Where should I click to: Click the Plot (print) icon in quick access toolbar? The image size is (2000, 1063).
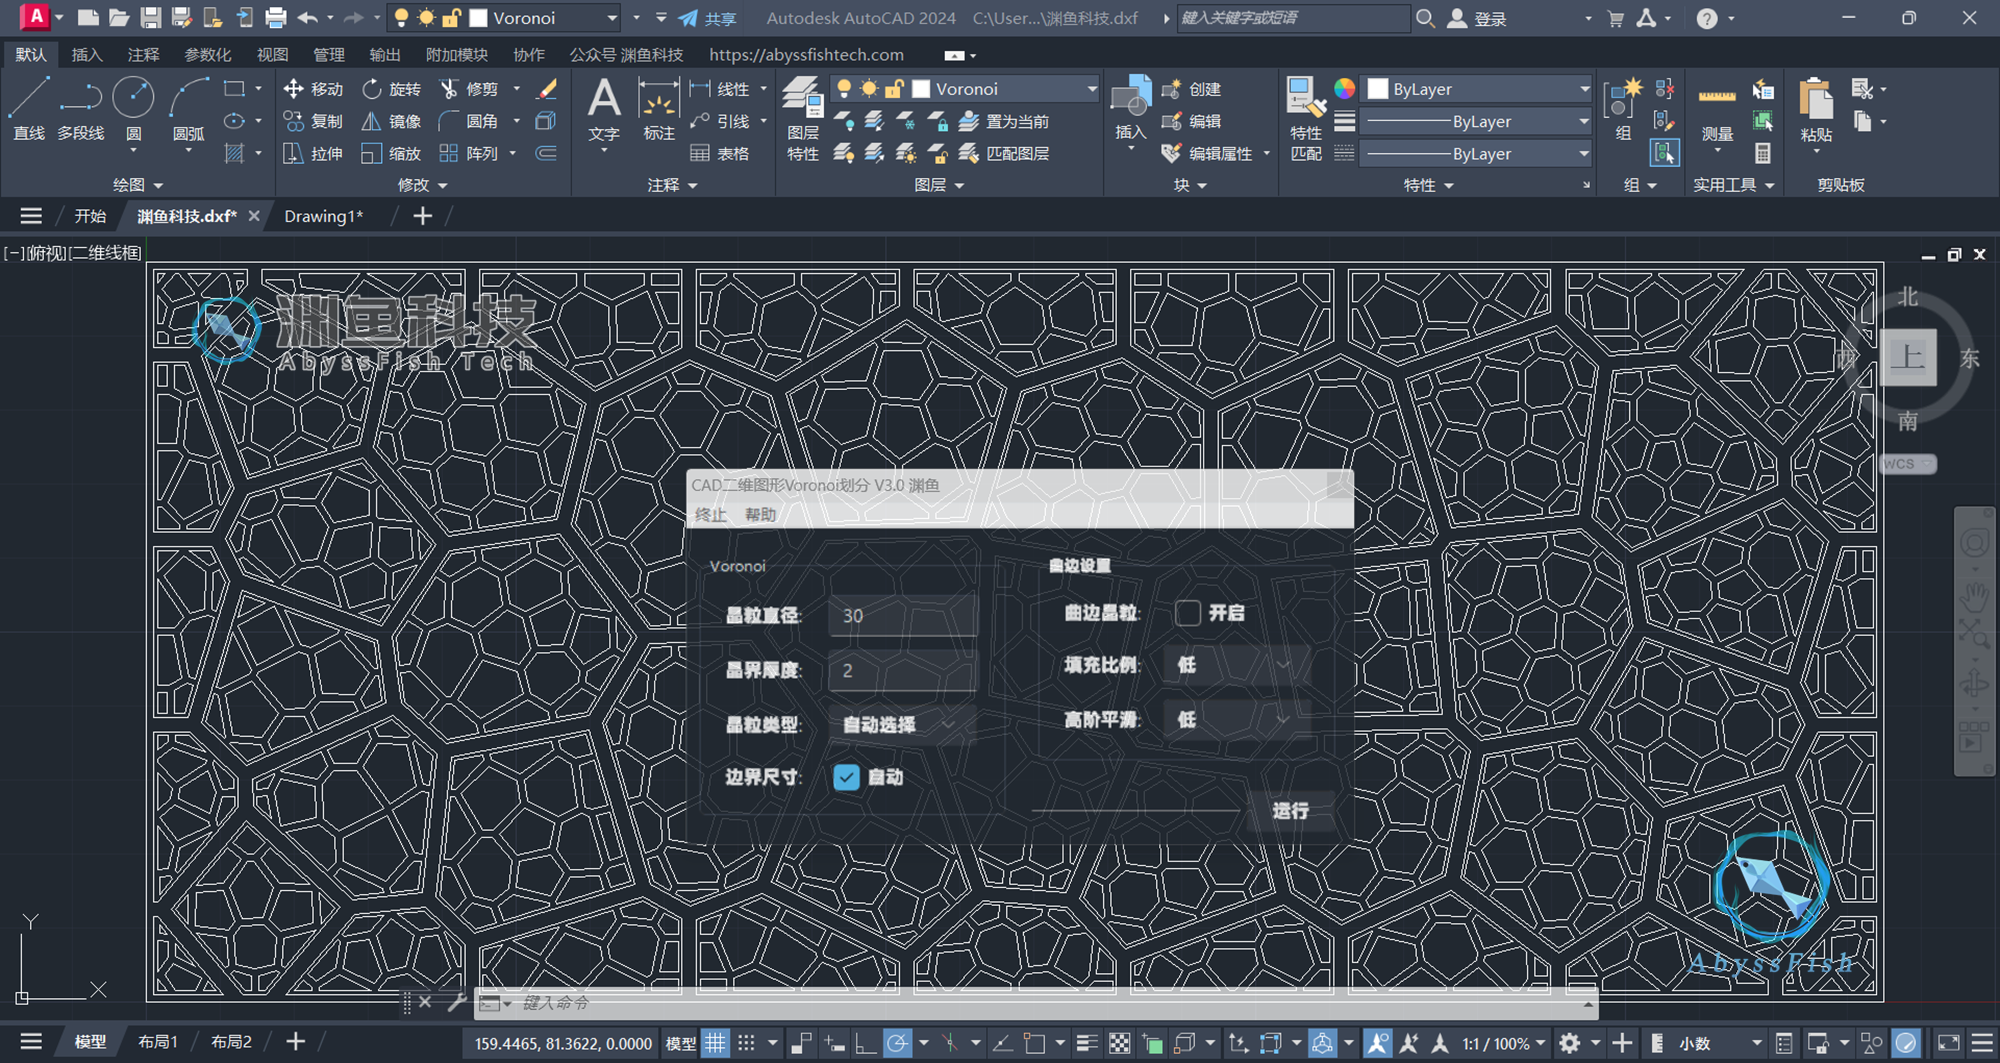[x=275, y=18]
